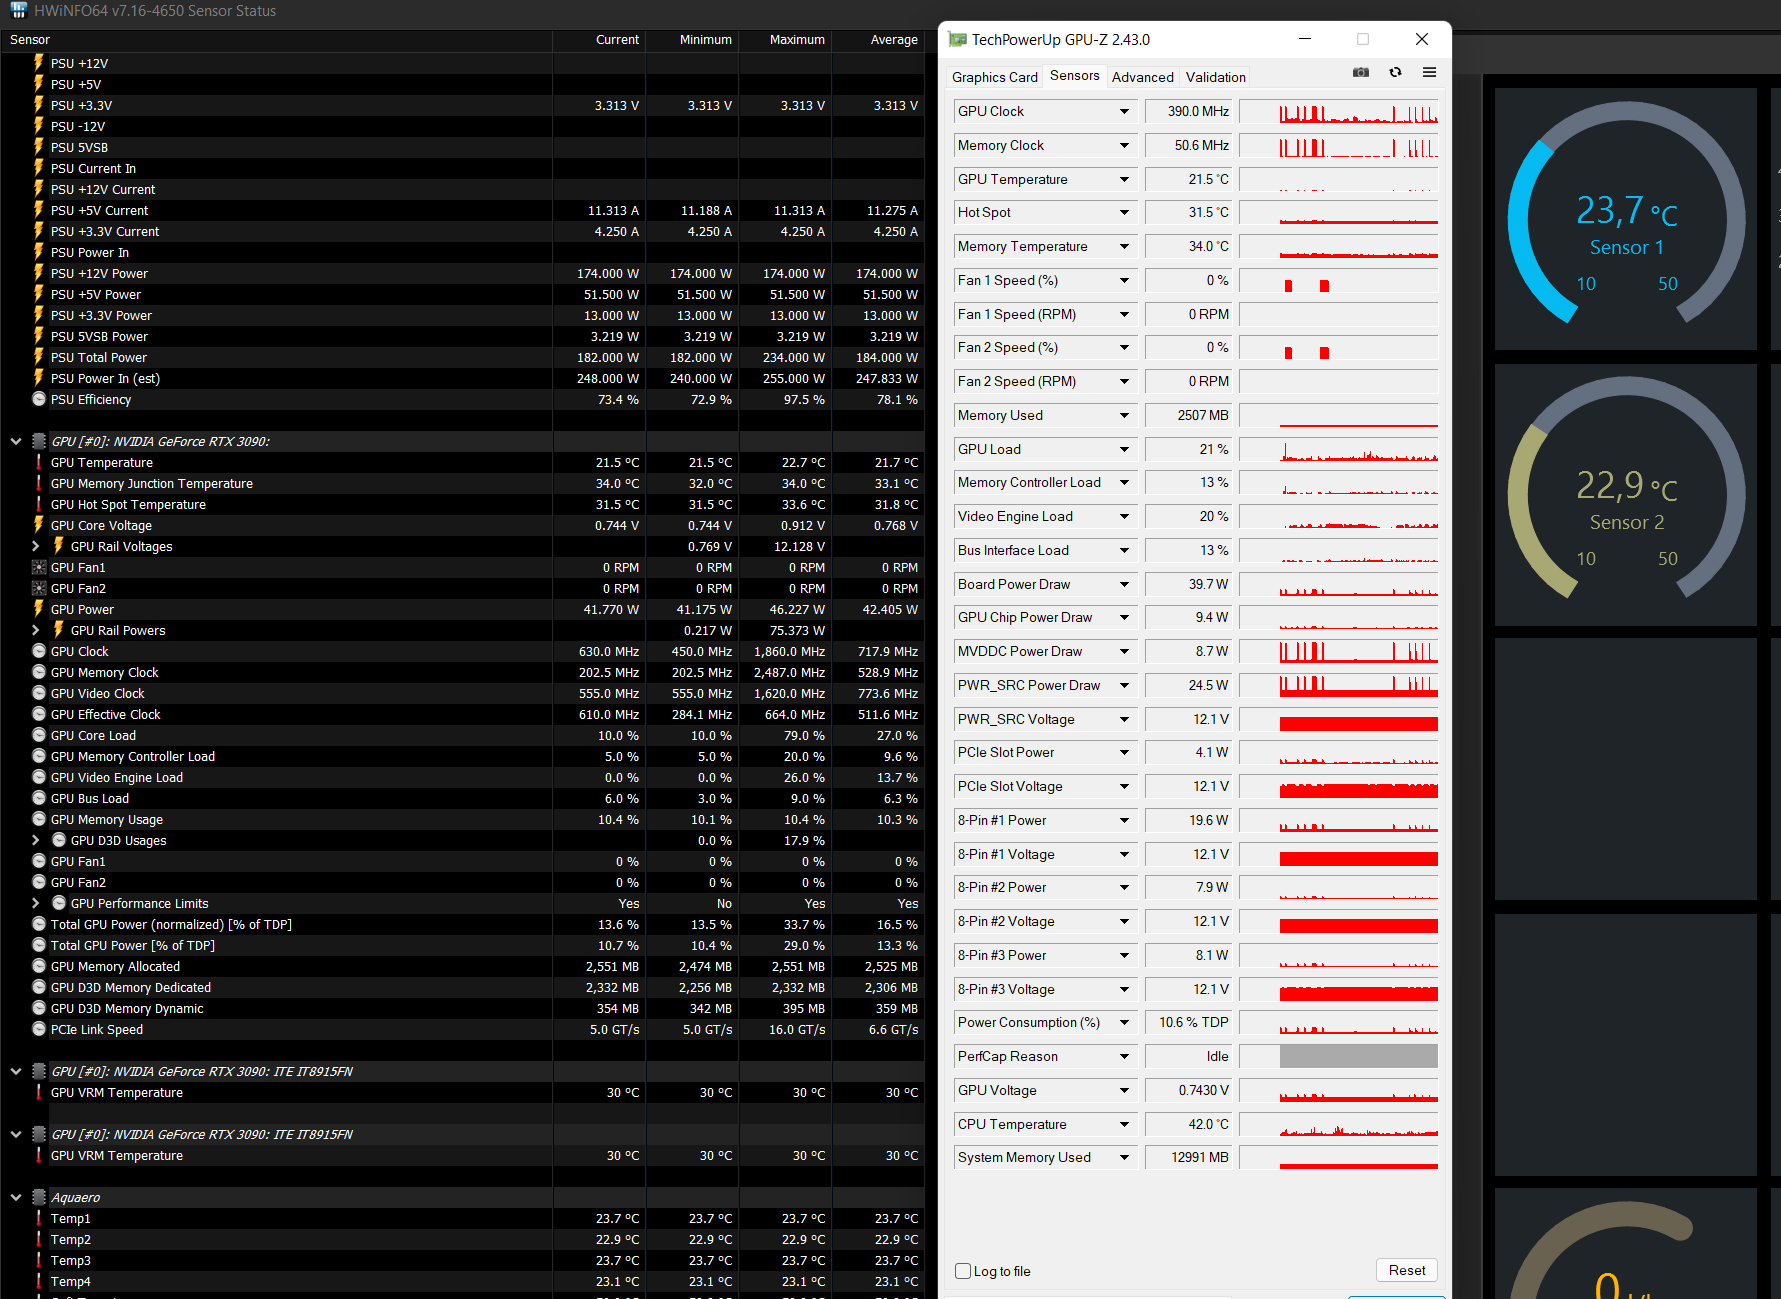Image resolution: width=1781 pixels, height=1299 pixels.
Task: Click the GPU-Z refresh icon
Action: pos(1395,72)
